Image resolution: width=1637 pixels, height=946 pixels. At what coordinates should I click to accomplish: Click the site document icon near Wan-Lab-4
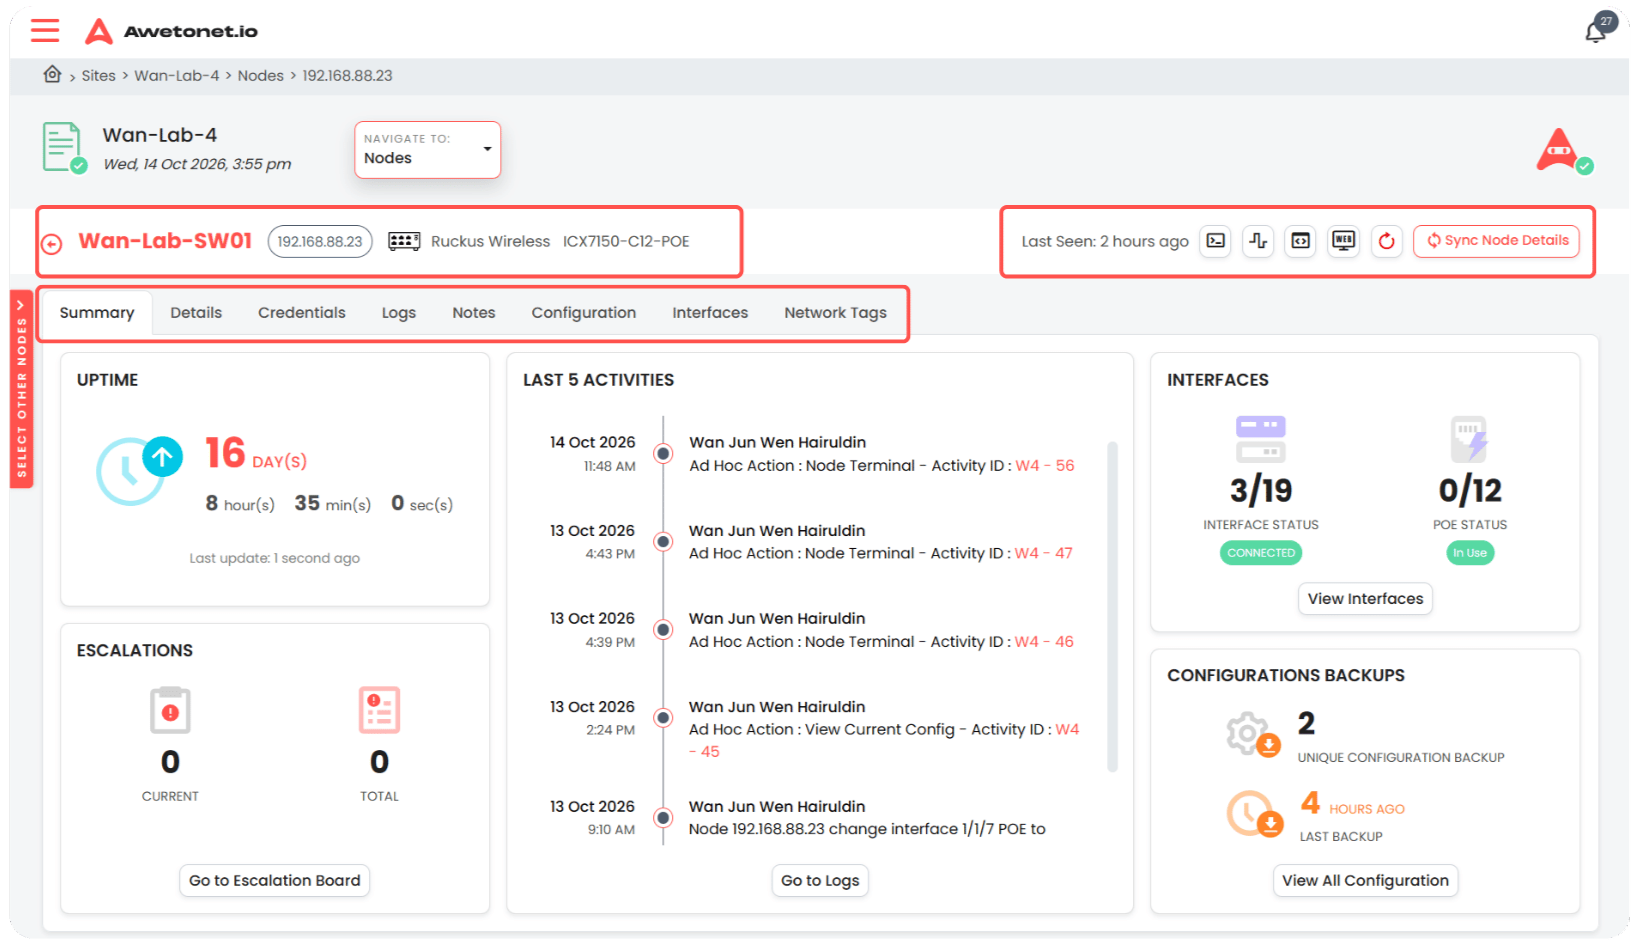point(64,147)
